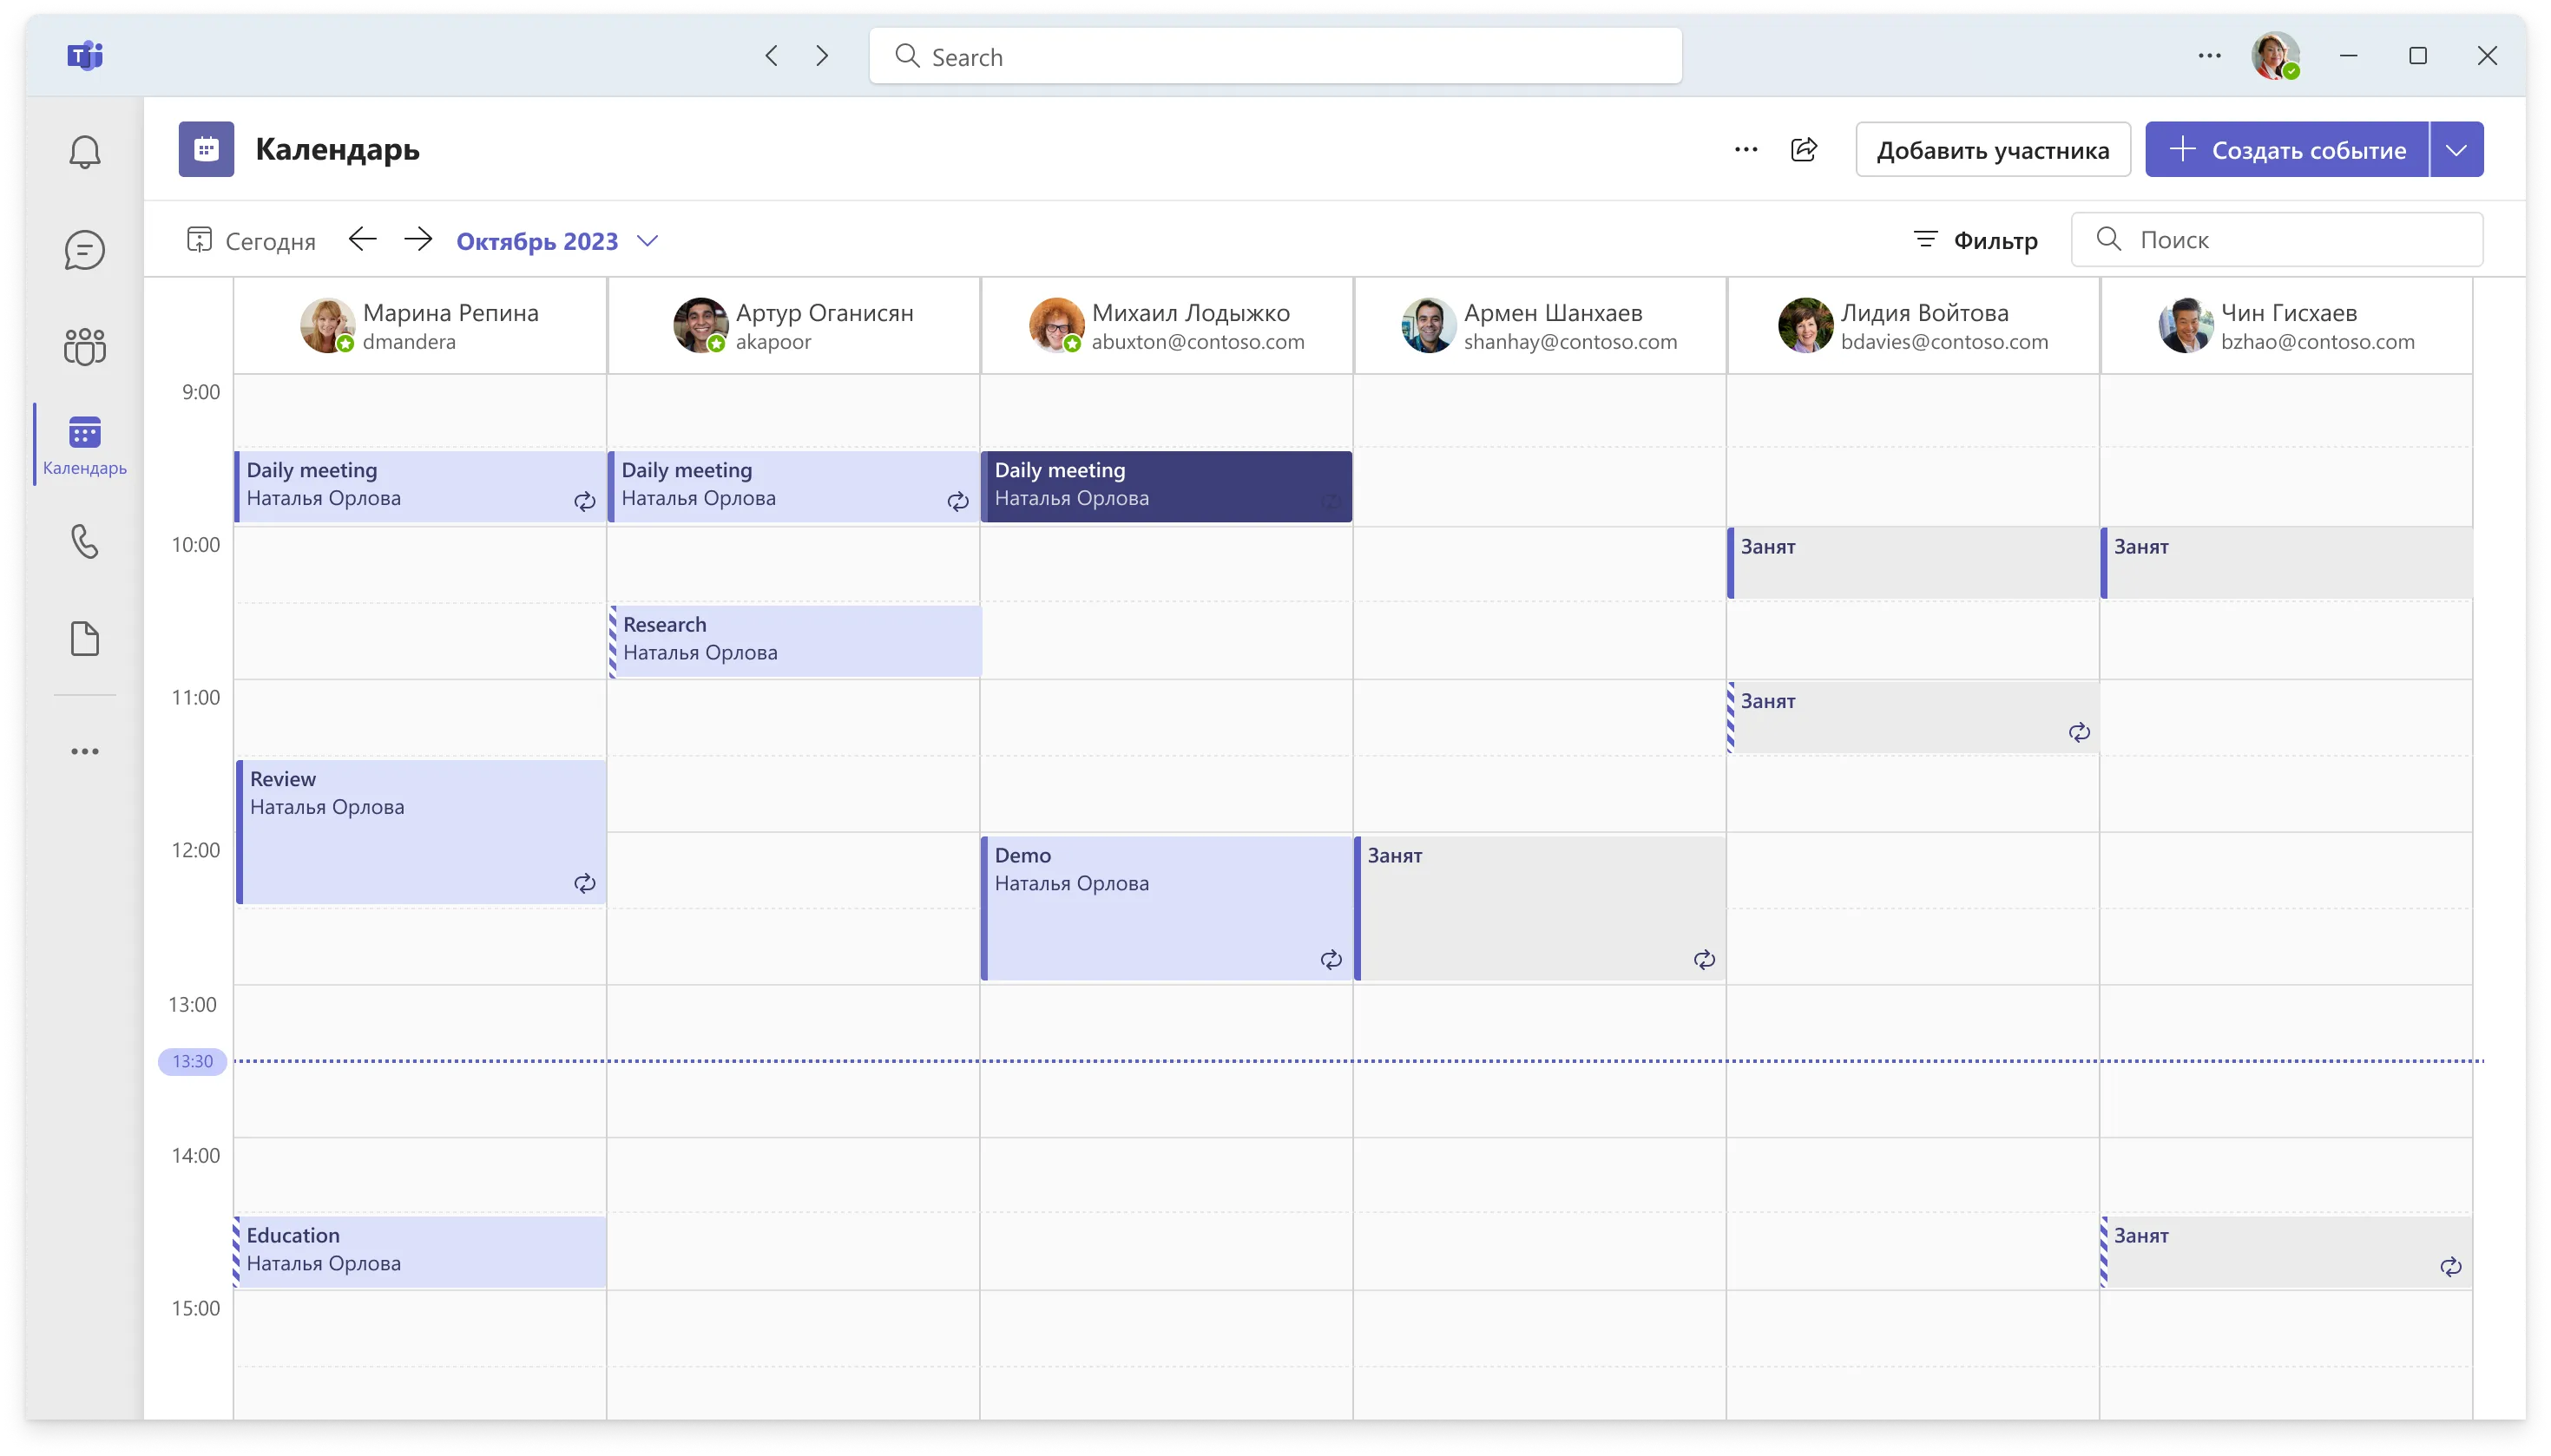
Task: Open Михаил Лодыжко's Daily meeting event
Action: 1166,486
